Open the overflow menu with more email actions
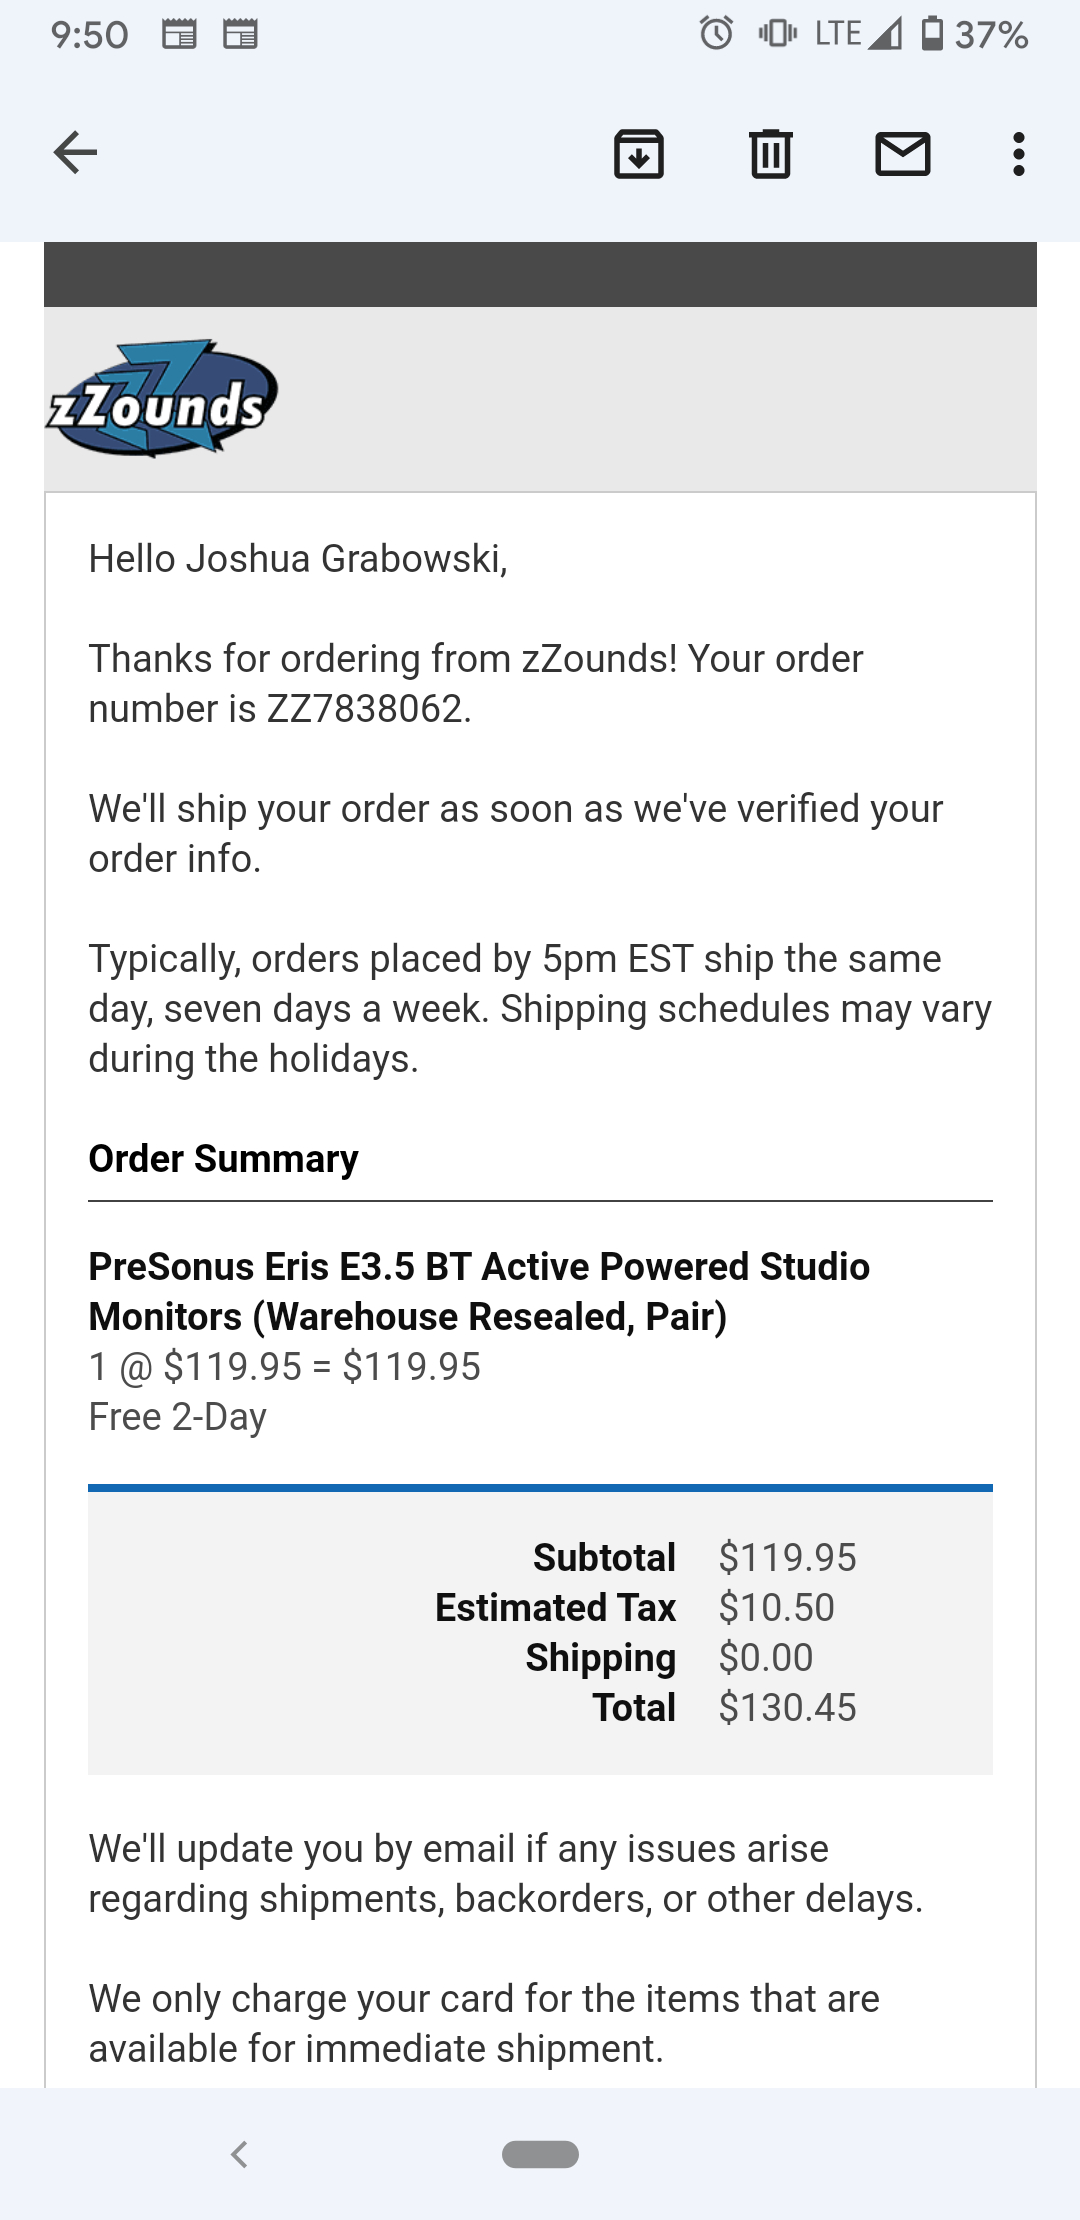This screenshot has width=1080, height=2220. pos(1017,155)
